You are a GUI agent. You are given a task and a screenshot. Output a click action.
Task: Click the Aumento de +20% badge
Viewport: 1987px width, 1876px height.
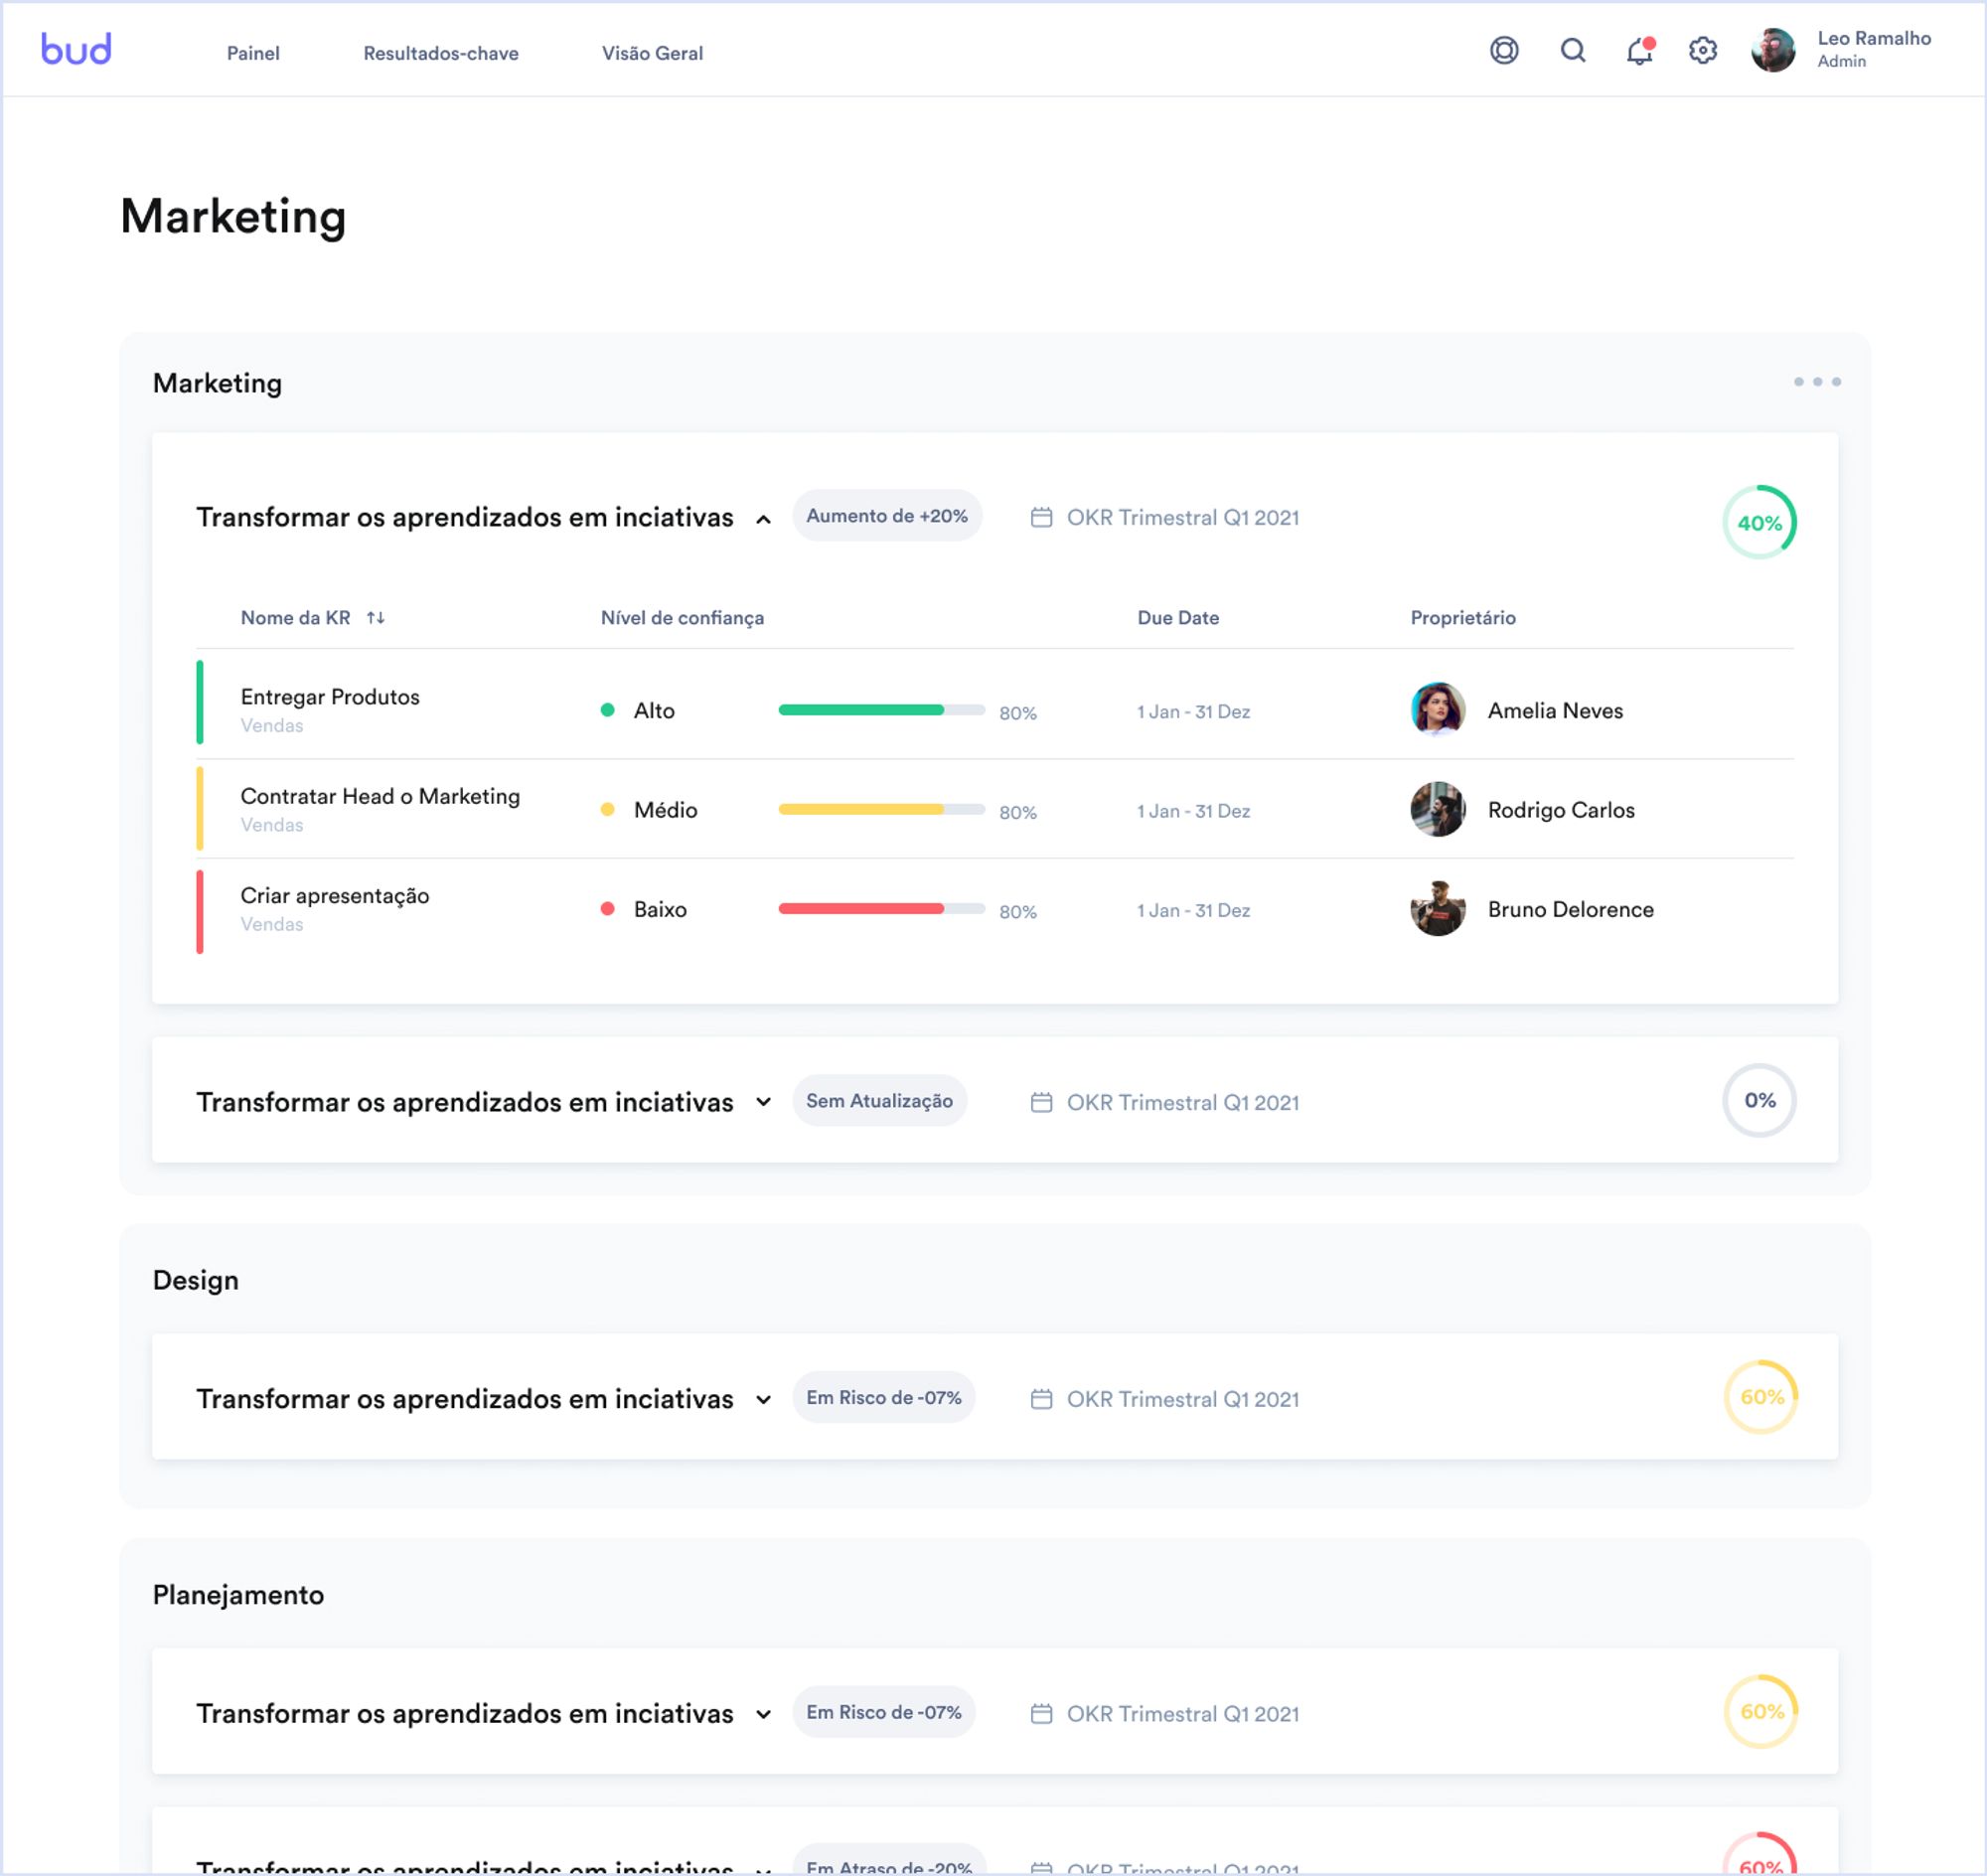click(x=886, y=516)
